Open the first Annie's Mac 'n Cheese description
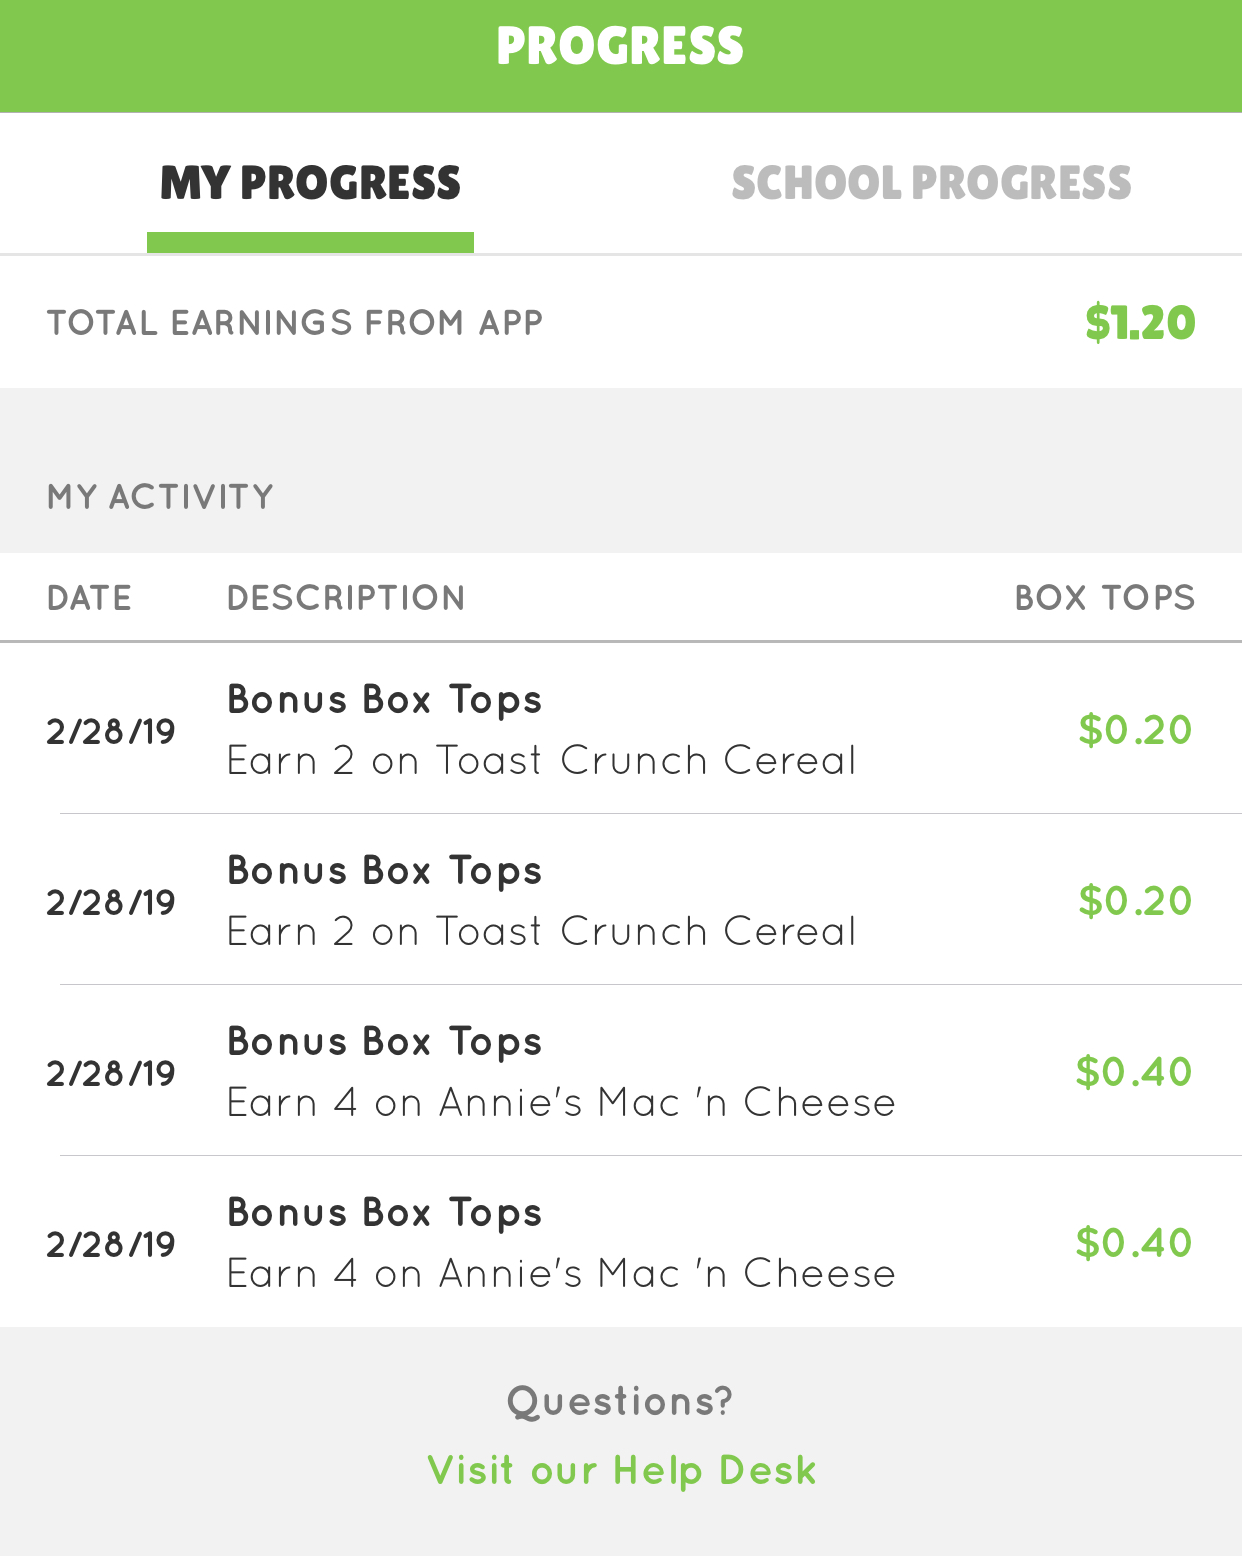 tap(561, 1103)
